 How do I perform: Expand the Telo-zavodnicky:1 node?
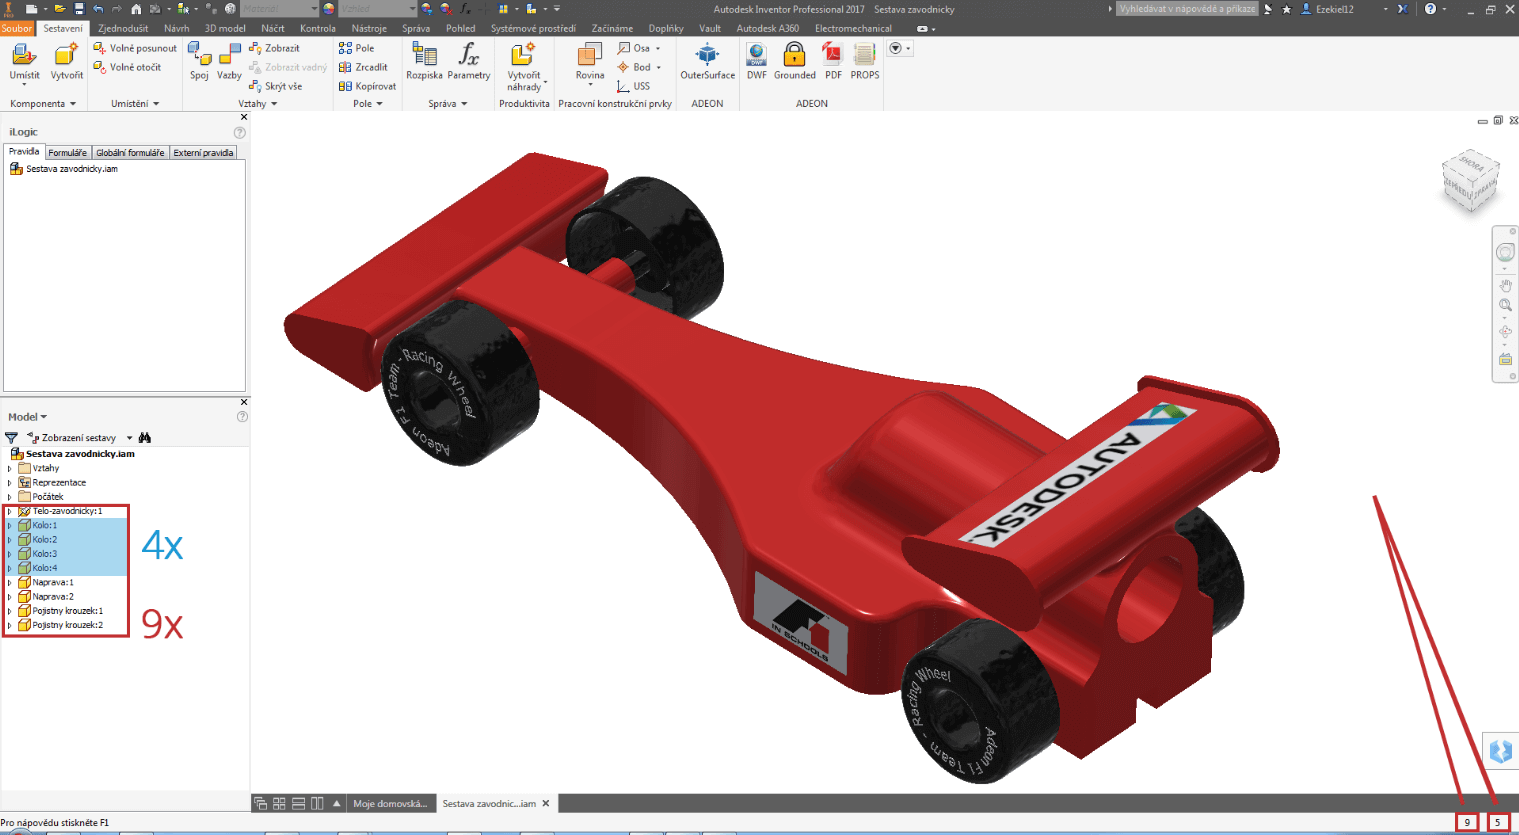[9, 511]
